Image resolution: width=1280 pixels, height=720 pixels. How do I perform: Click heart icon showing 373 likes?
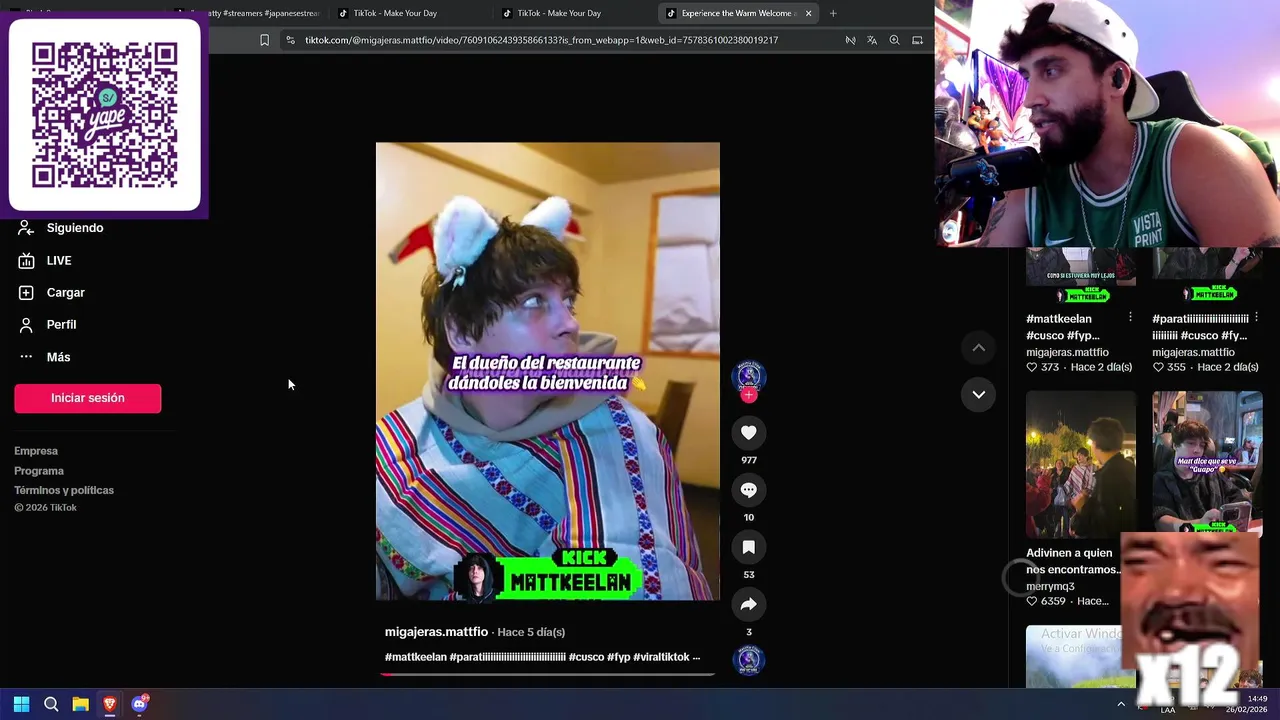(x=1032, y=367)
